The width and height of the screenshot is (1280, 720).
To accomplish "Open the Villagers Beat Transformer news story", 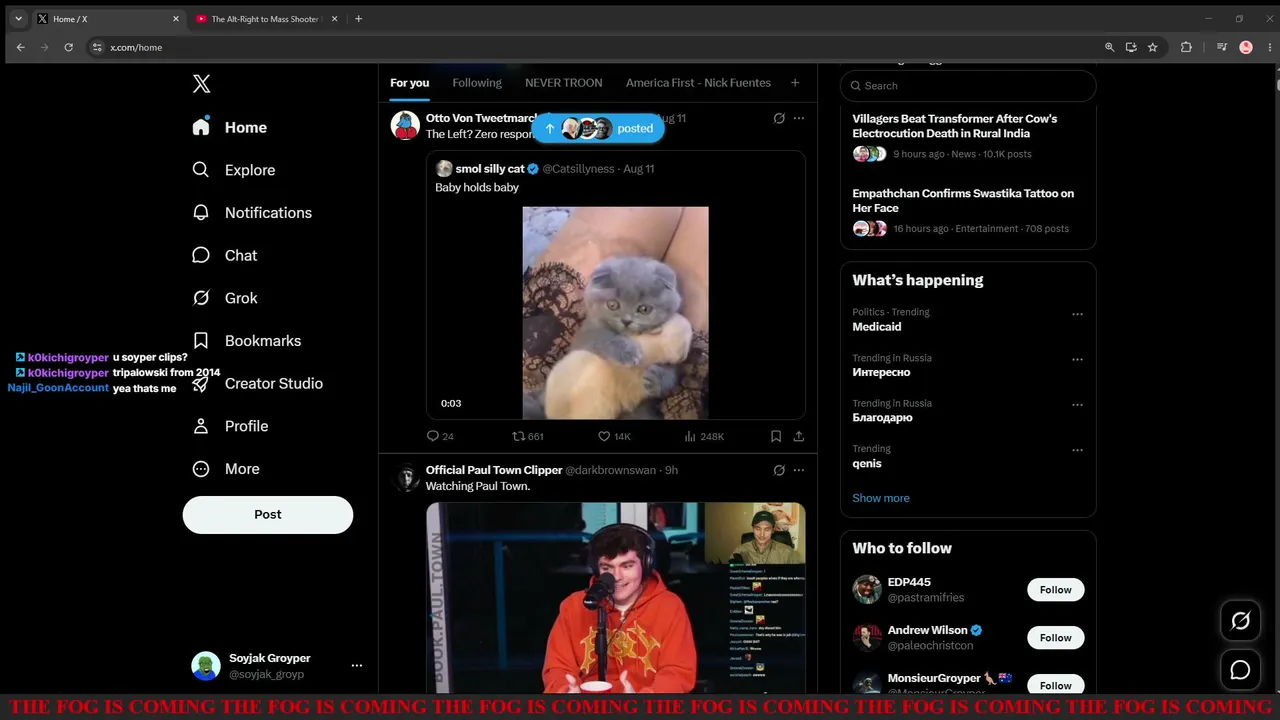I will 968,136.
